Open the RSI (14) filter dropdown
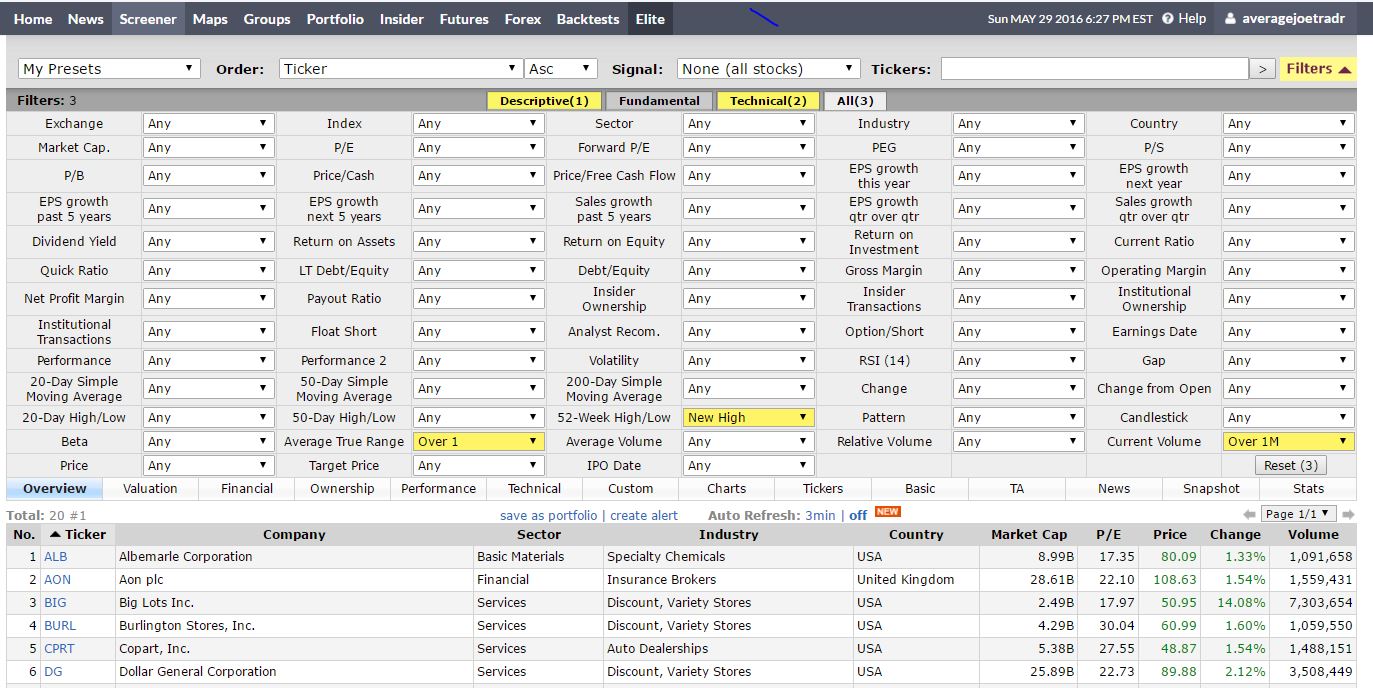The height and width of the screenshot is (688, 1373). tap(1018, 361)
